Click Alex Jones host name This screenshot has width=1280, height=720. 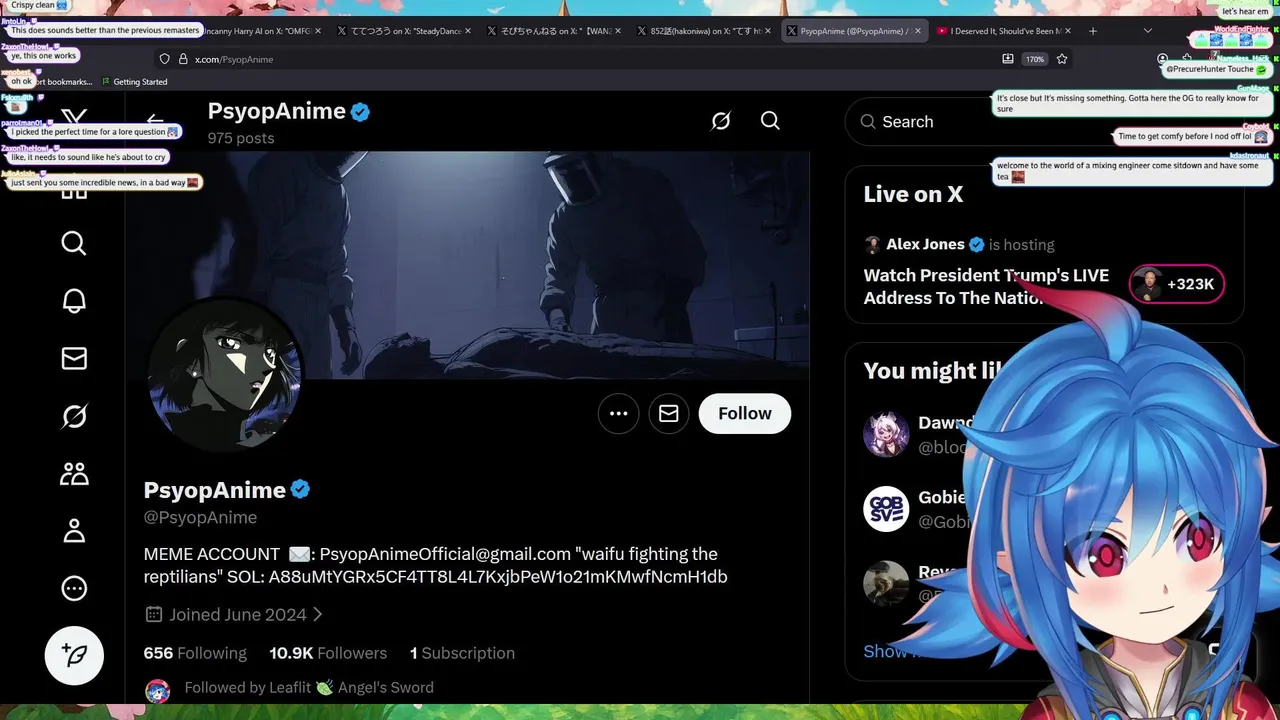point(925,244)
